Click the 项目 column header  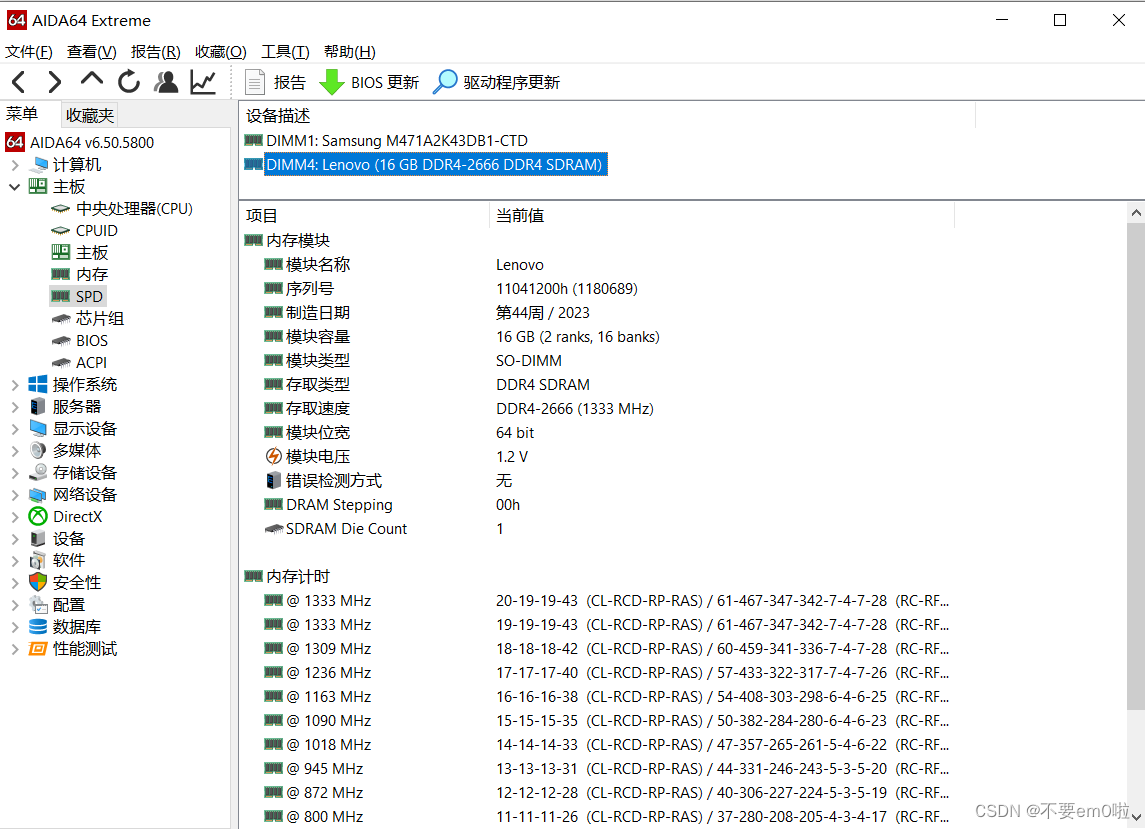(364, 215)
